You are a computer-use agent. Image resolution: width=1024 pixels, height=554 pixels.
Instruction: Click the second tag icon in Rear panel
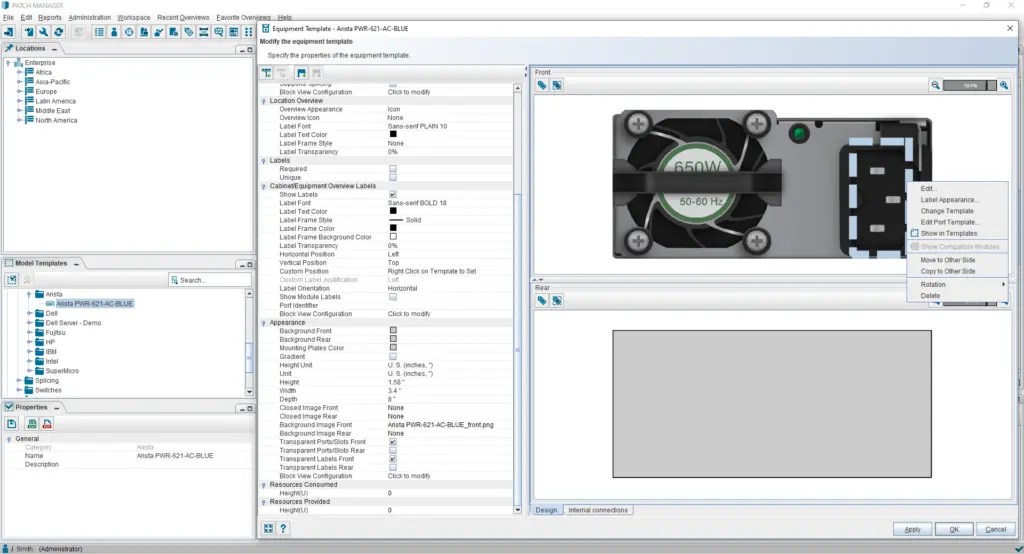click(557, 301)
